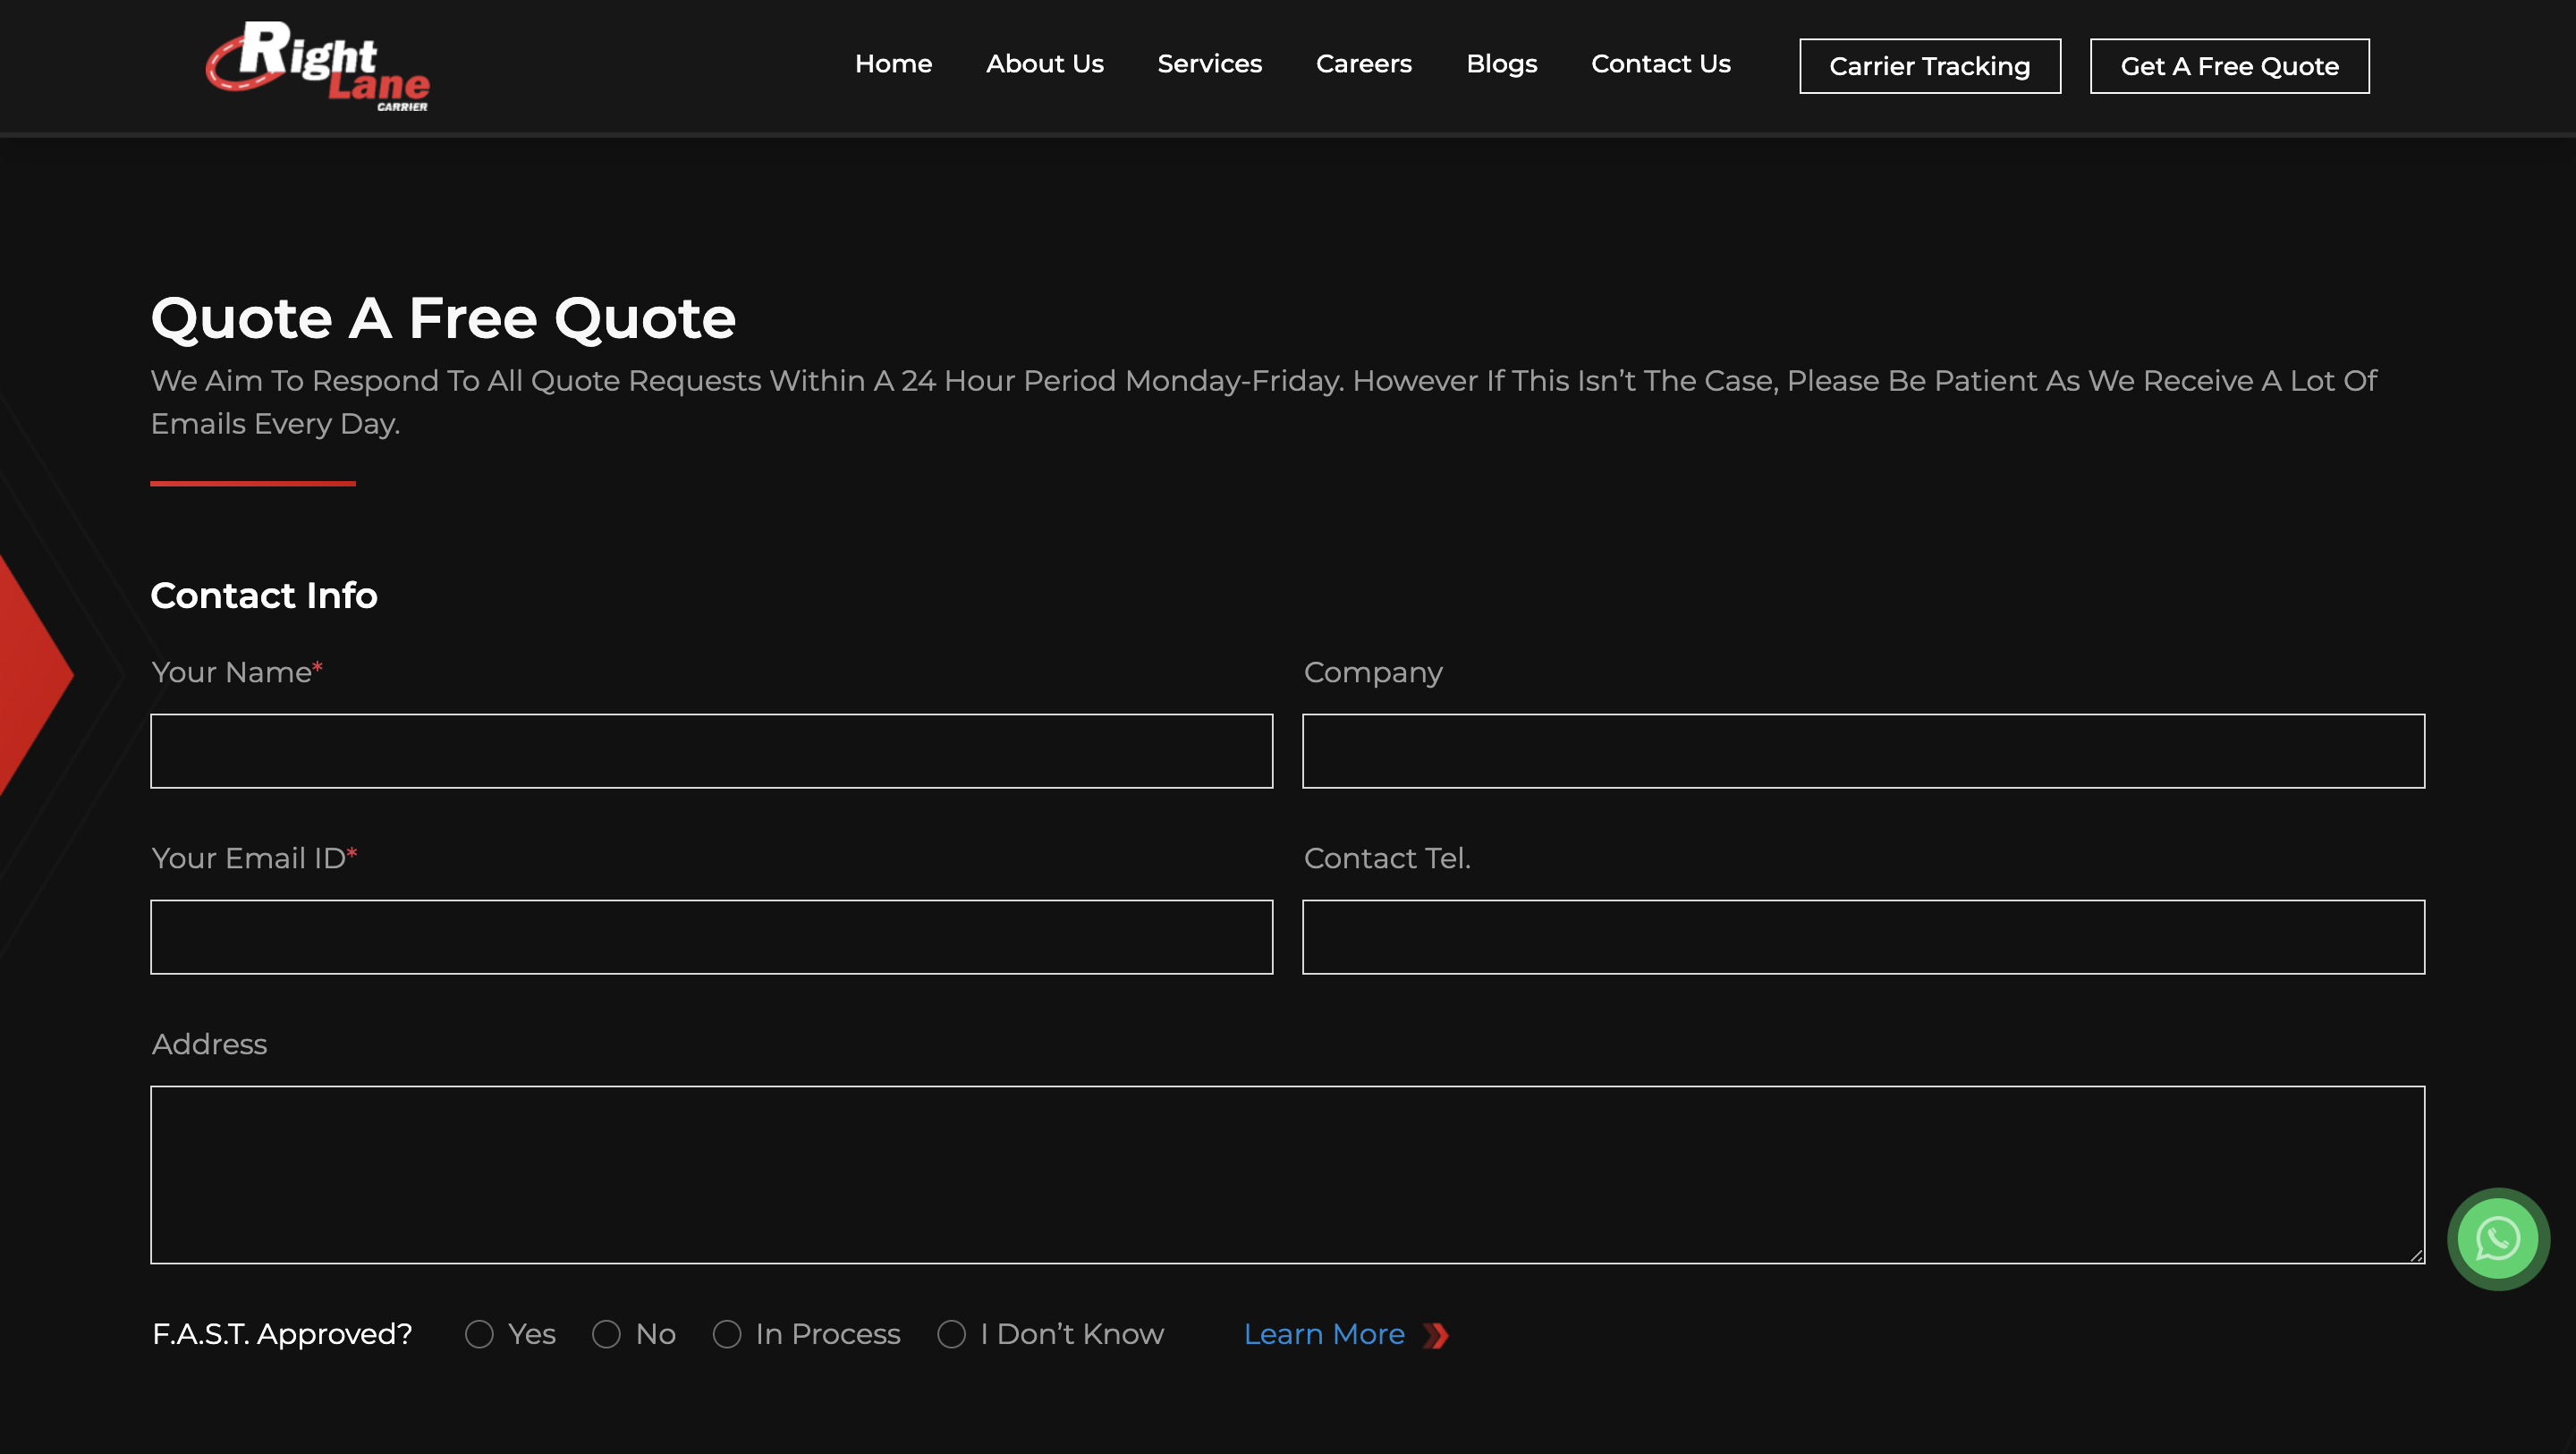Image resolution: width=2576 pixels, height=1454 pixels.
Task: Click the Home navigation menu item
Action: [x=894, y=63]
